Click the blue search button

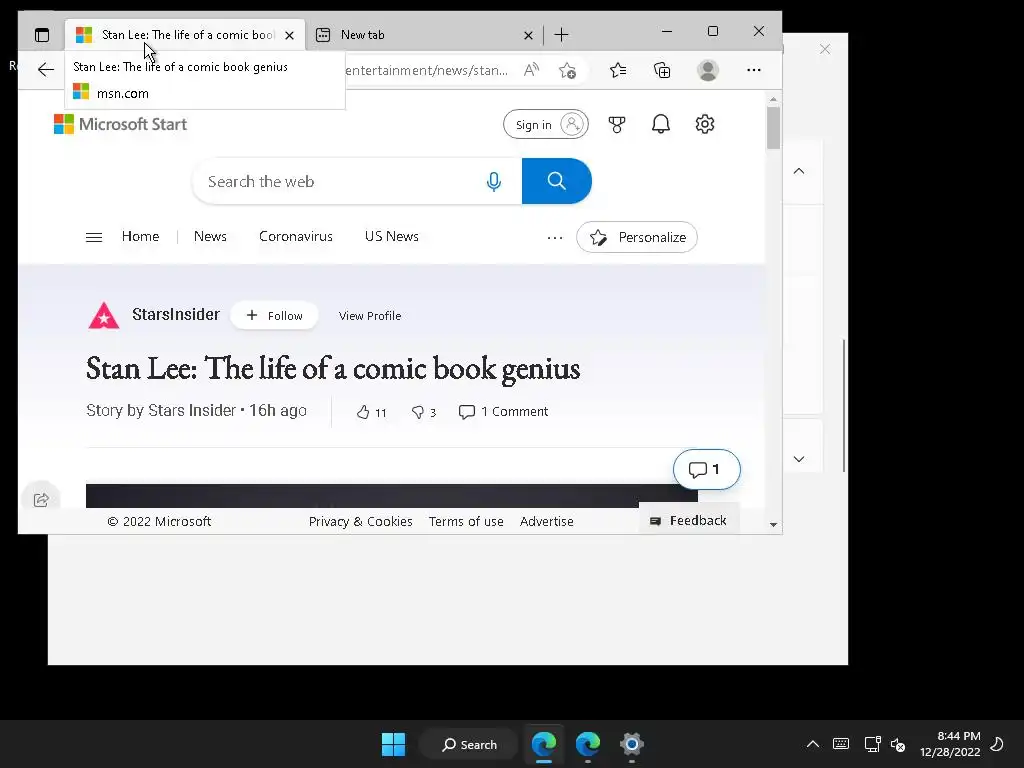pos(556,181)
